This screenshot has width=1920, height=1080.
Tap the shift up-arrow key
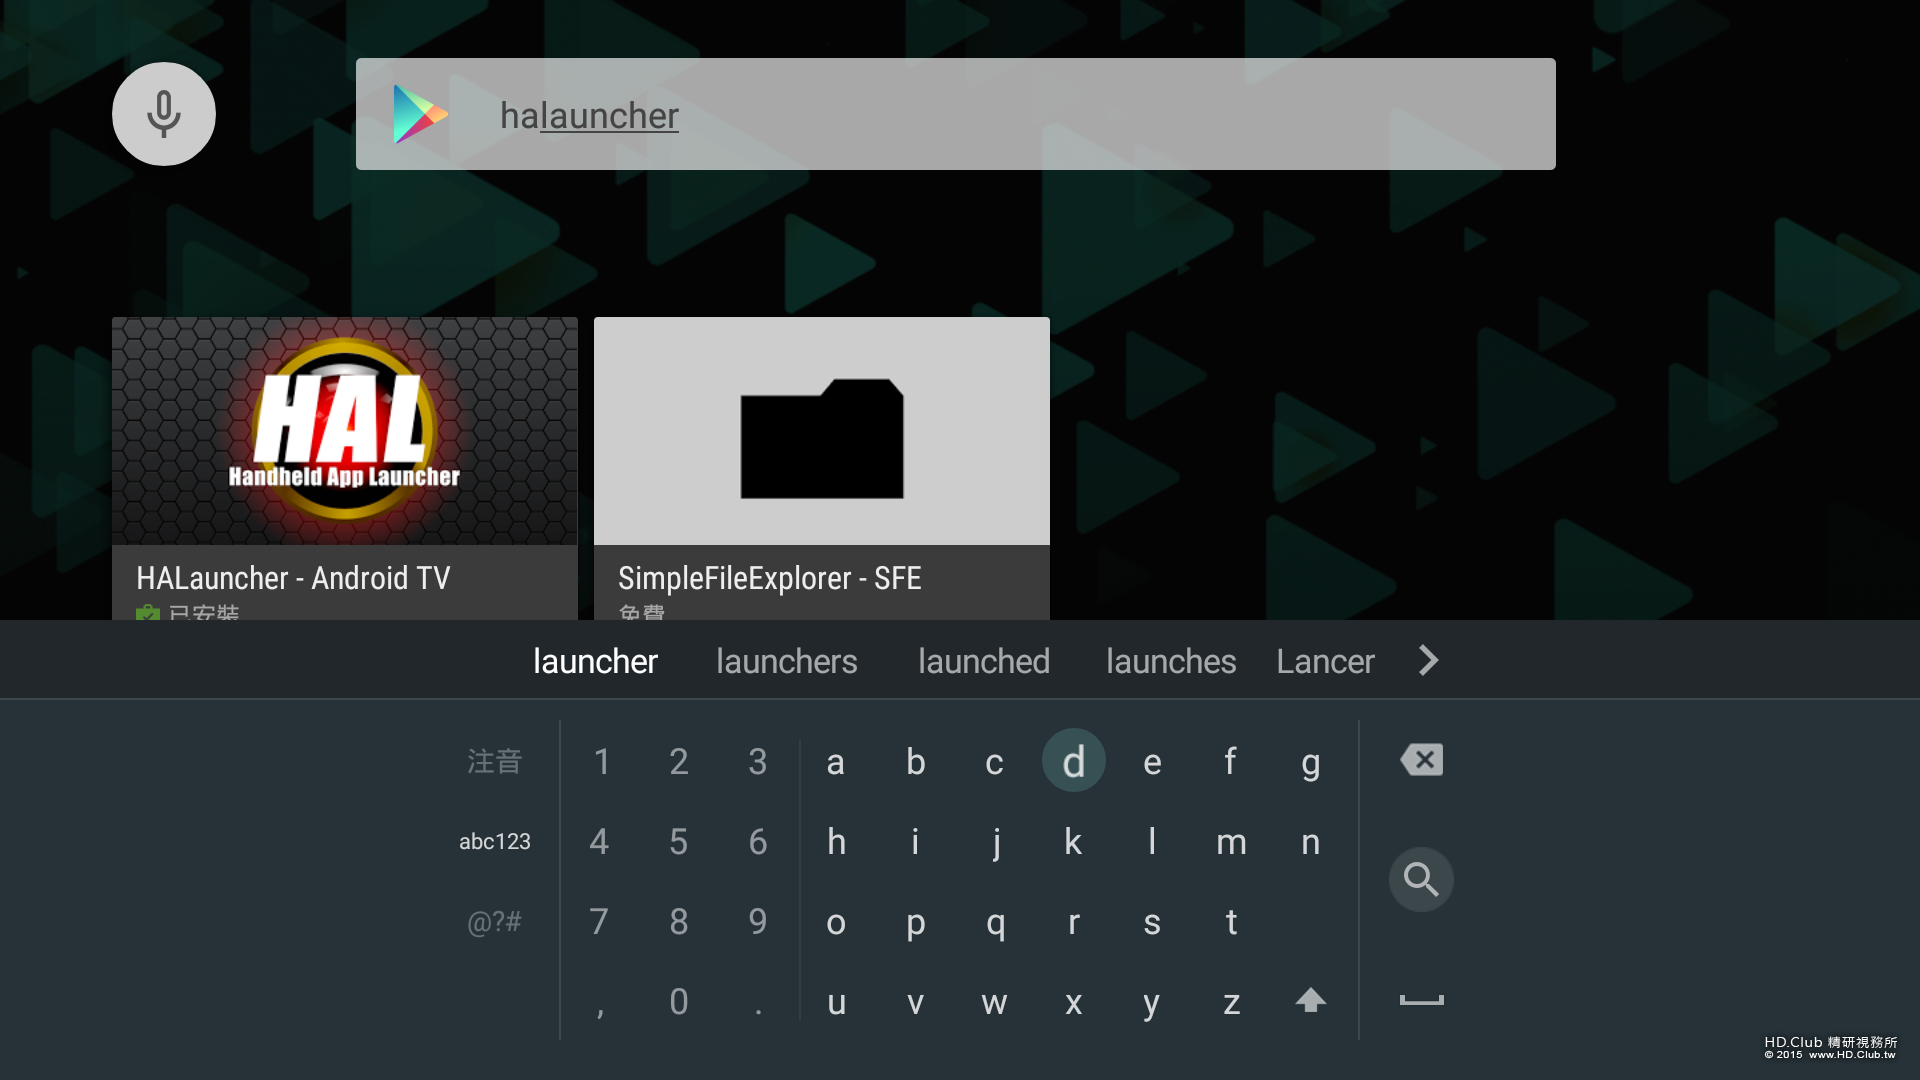pyautogui.click(x=1310, y=1000)
